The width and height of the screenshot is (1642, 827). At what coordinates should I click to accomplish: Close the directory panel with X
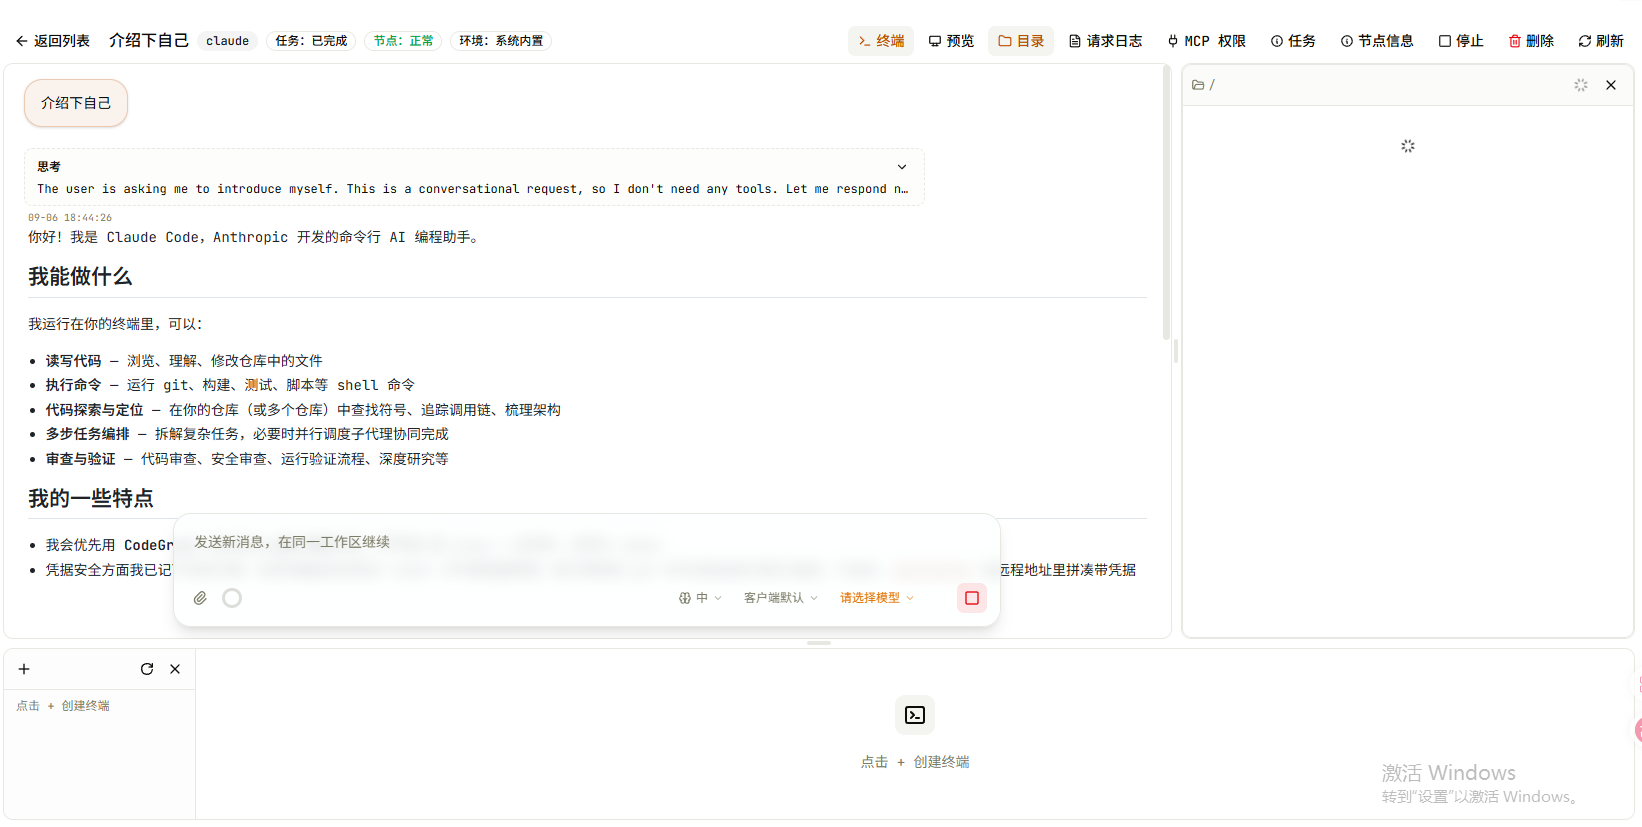pyautogui.click(x=1611, y=85)
